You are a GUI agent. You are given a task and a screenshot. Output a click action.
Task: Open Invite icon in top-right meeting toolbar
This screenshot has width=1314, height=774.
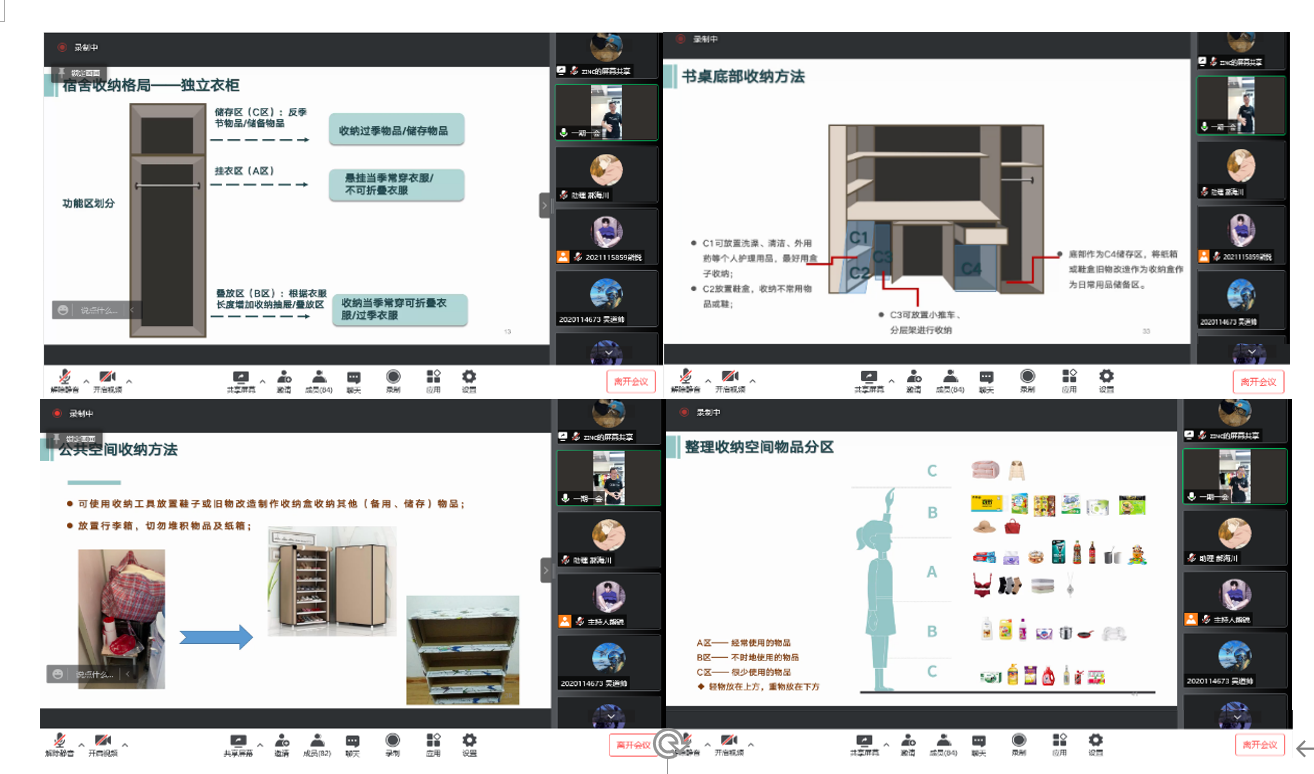[914, 378]
